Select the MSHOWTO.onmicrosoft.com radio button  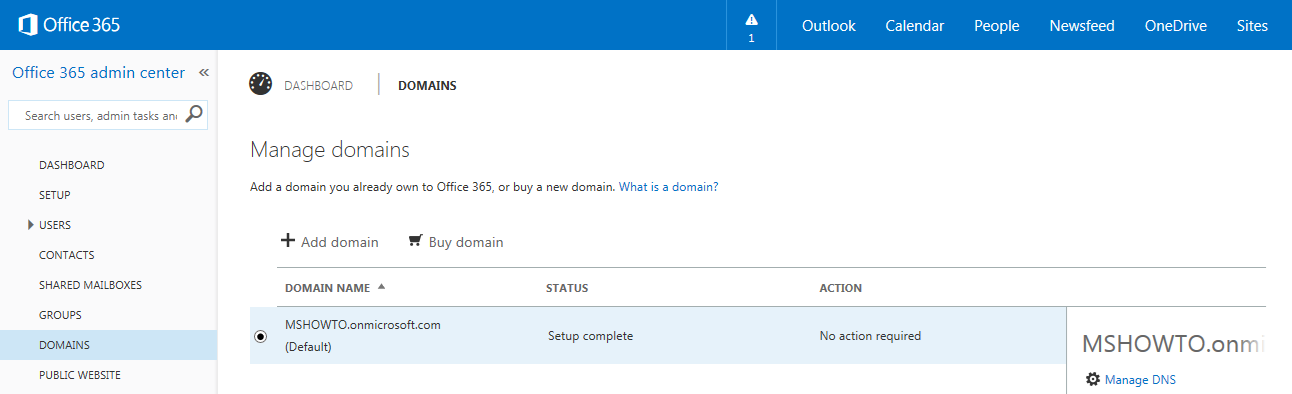click(261, 336)
